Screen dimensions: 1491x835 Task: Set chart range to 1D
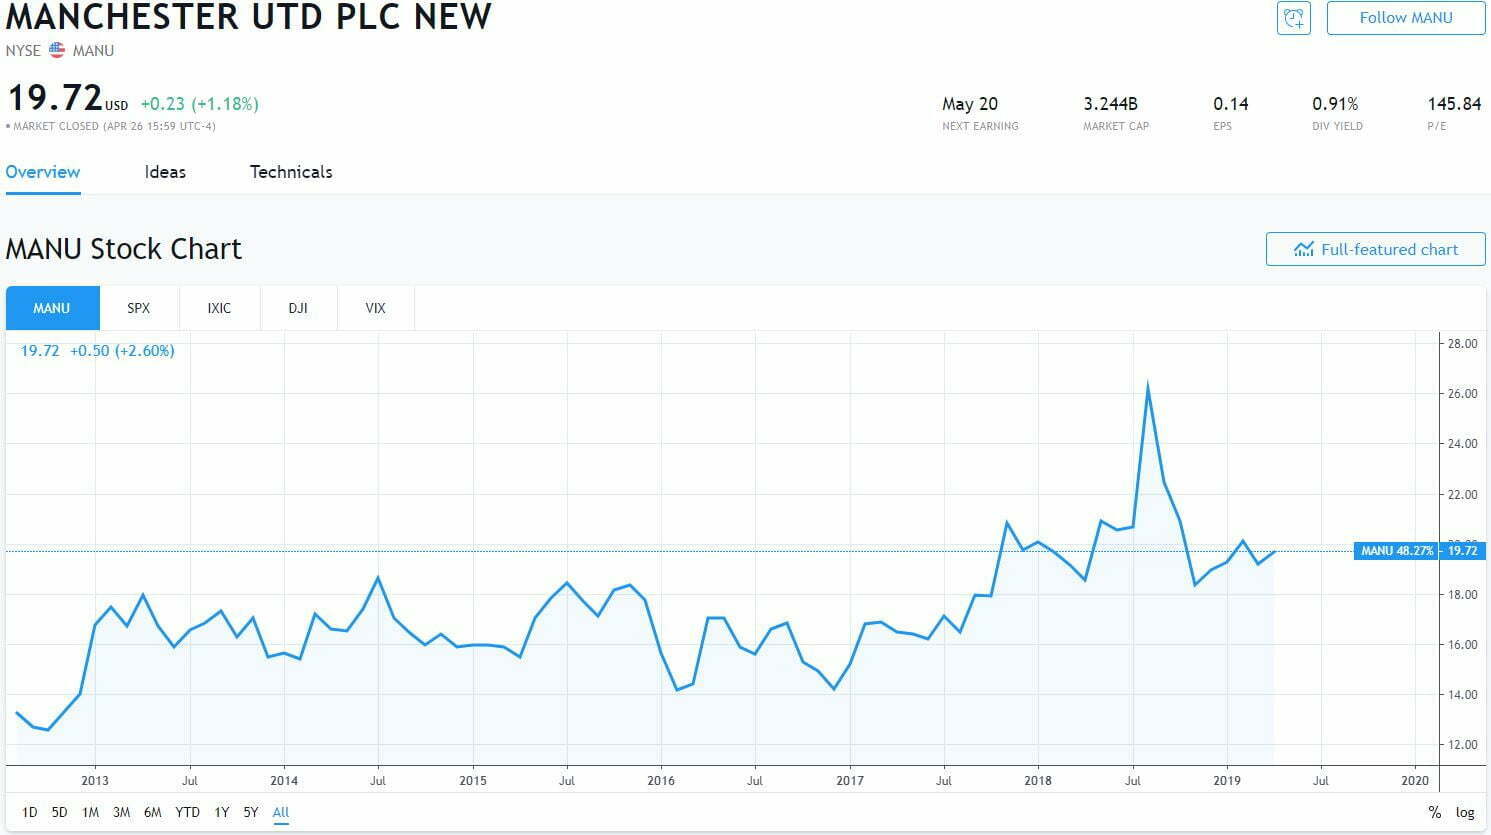[30, 812]
